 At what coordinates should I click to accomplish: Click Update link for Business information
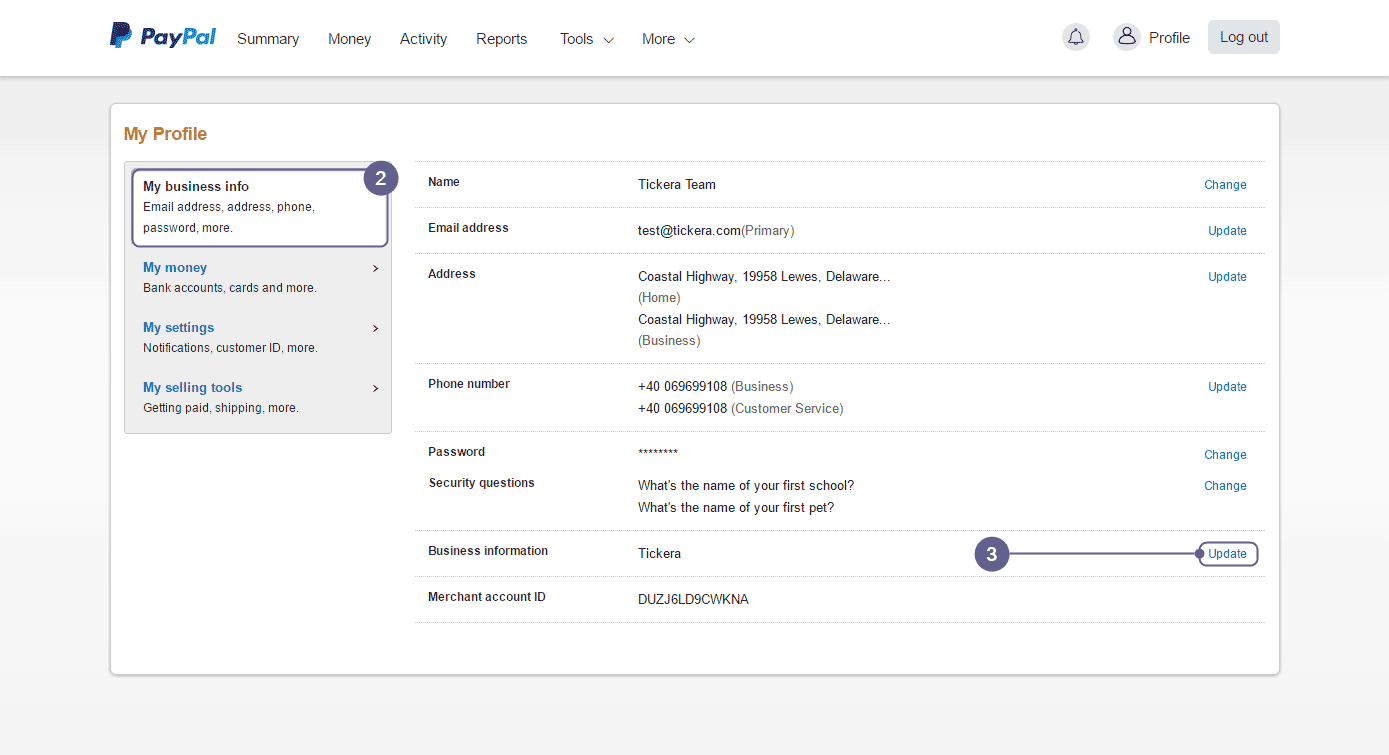pos(1227,554)
